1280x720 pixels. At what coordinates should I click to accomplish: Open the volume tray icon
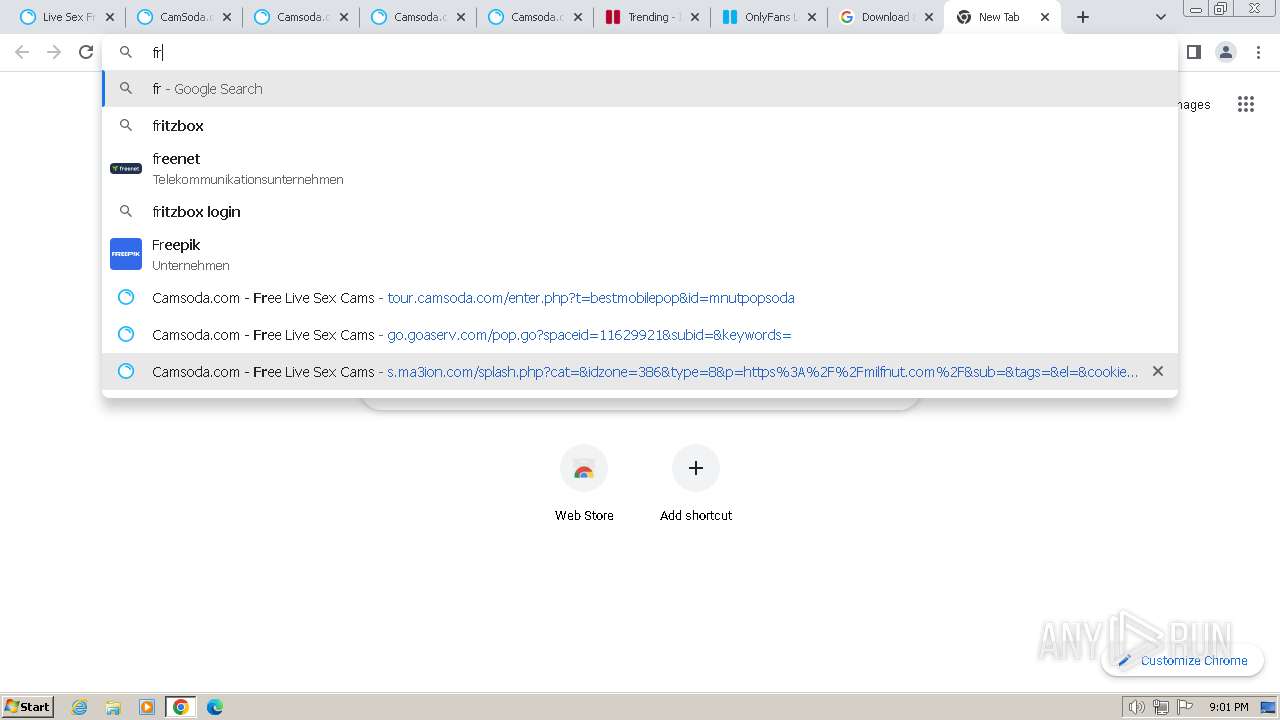[1136, 707]
